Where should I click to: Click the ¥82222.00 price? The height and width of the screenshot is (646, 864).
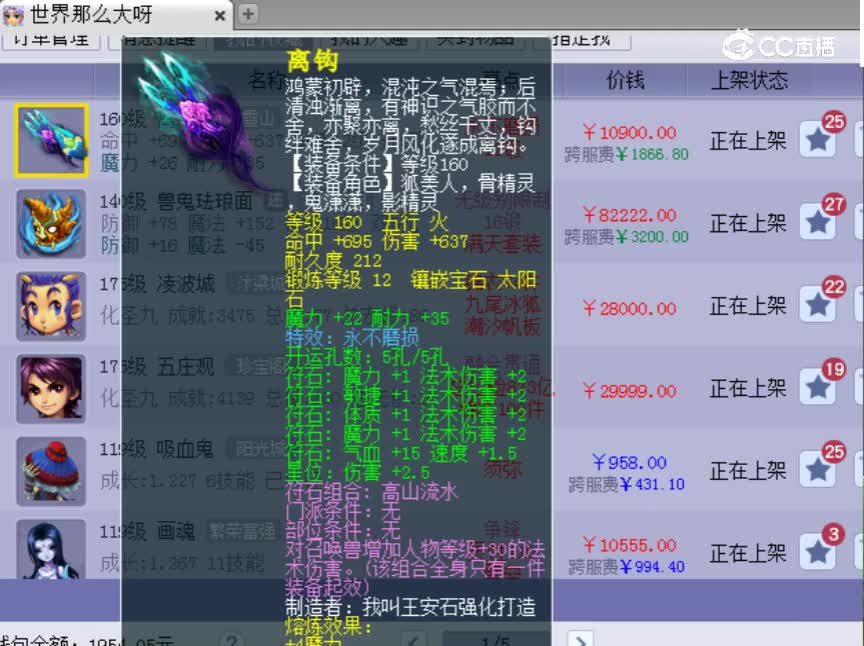629,215
